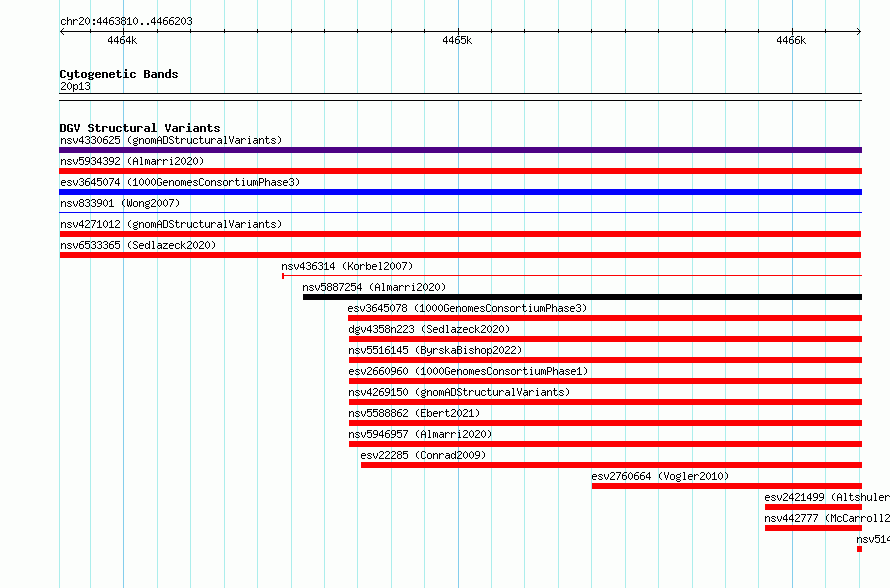
Task: Click the red bar under esv2421499
Action: tap(813, 507)
